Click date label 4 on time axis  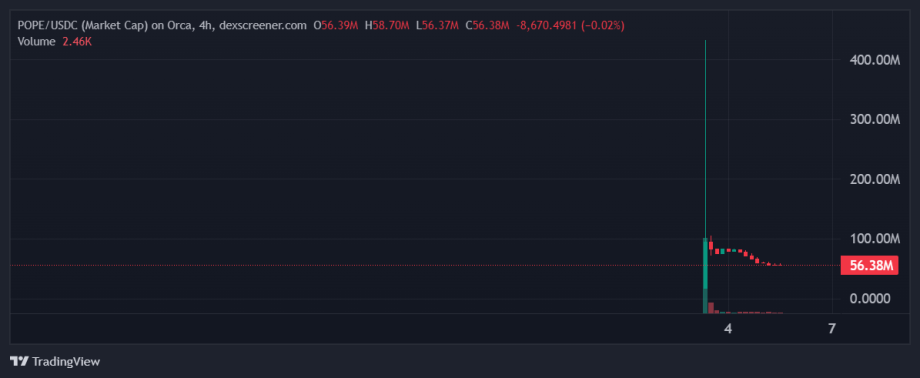click(x=728, y=329)
